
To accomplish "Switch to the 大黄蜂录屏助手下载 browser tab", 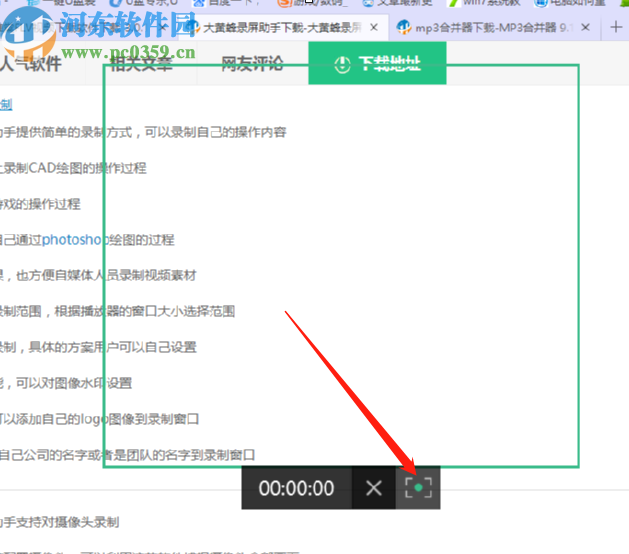I will click(282, 28).
